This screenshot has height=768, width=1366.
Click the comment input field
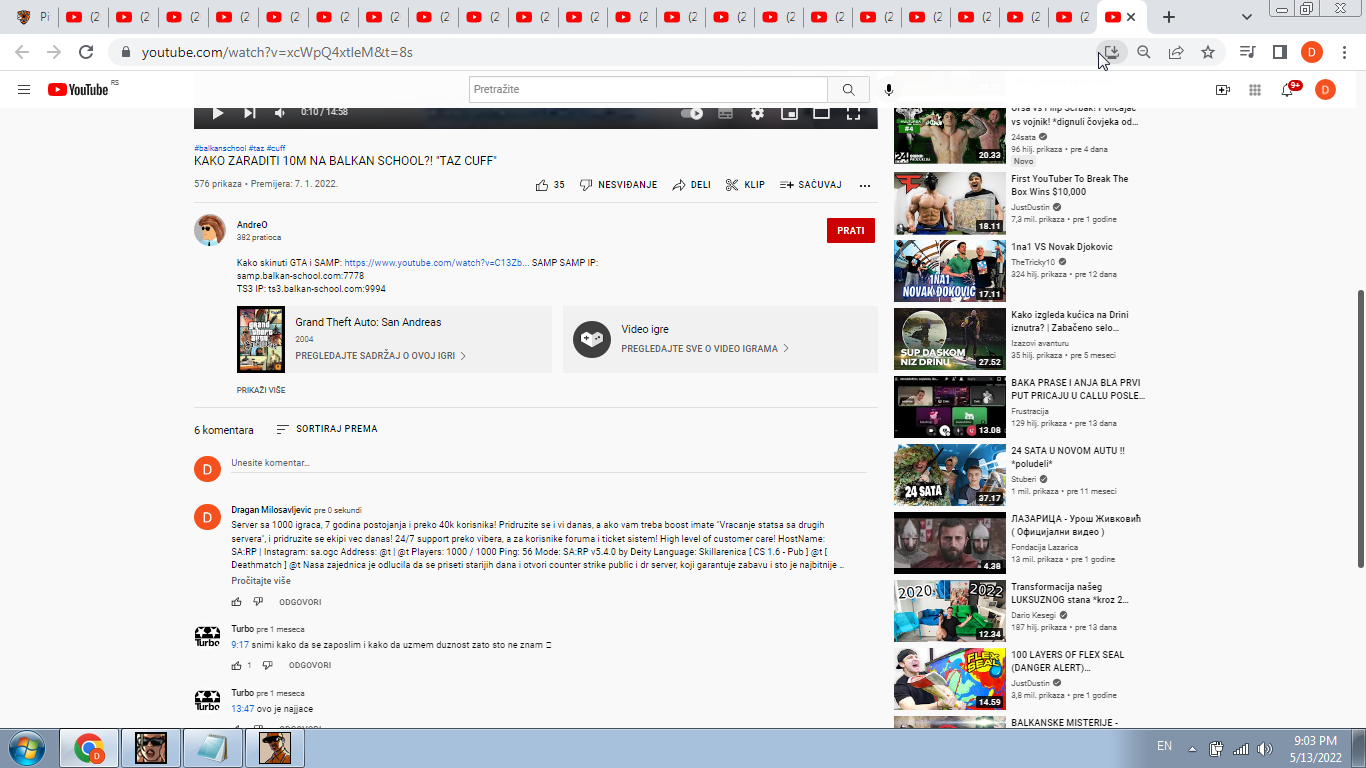pos(549,463)
